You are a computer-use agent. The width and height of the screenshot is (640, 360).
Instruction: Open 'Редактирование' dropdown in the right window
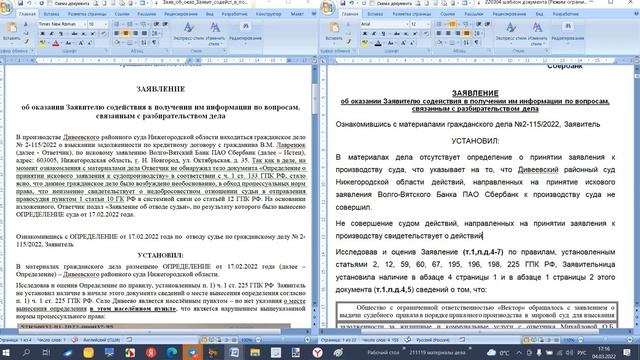(567, 32)
